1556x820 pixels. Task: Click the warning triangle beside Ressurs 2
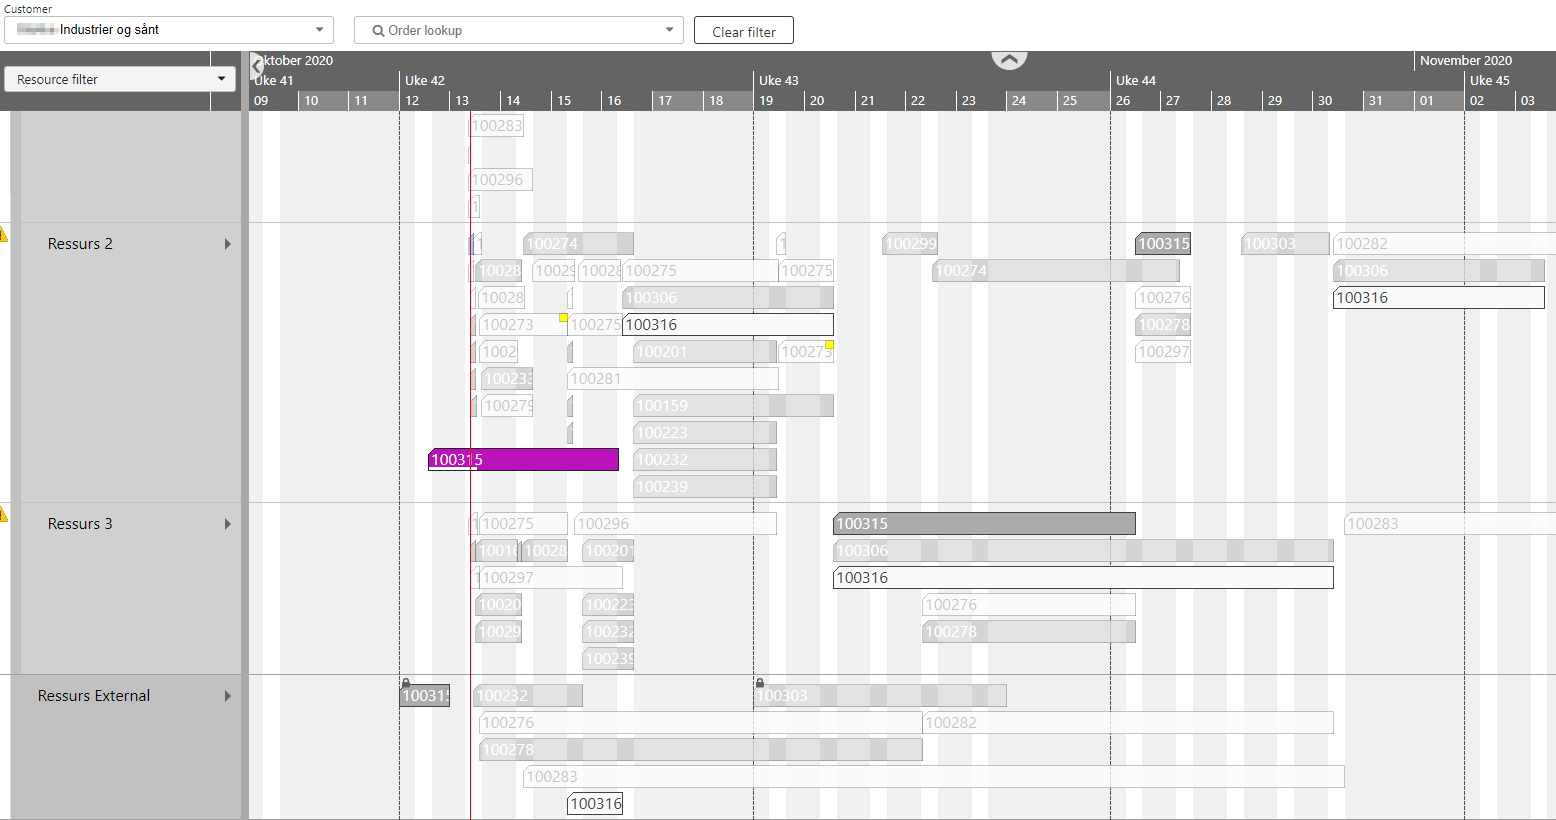tap(4, 233)
